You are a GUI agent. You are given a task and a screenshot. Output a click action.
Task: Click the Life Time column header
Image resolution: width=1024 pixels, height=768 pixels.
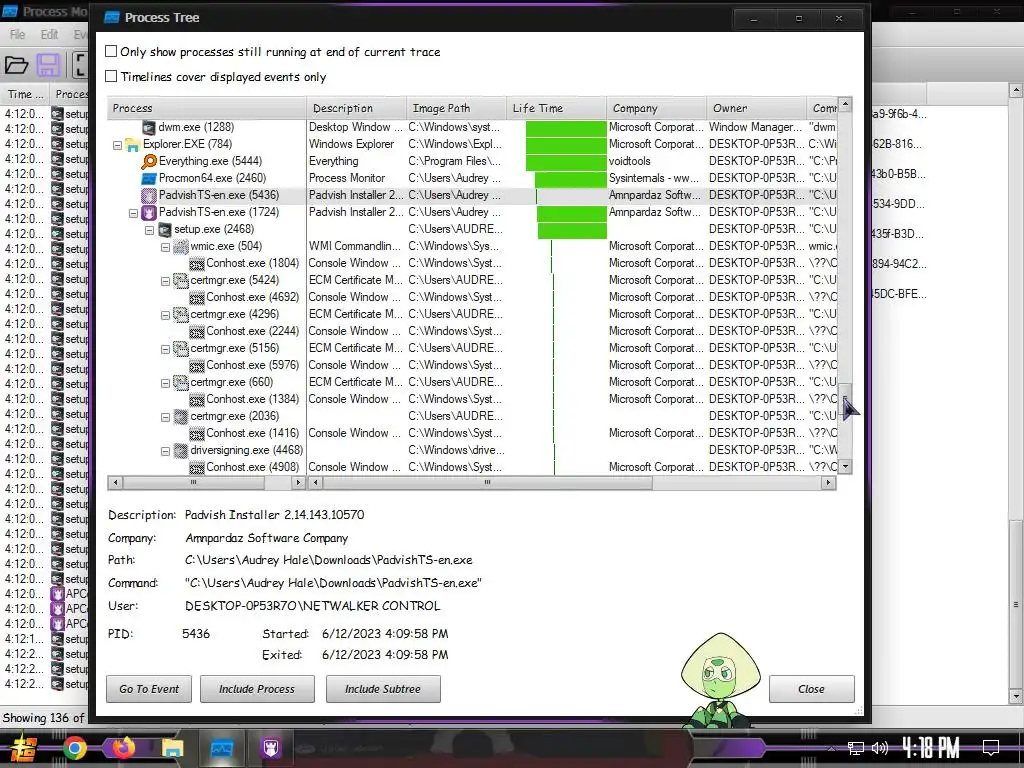click(556, 108)
